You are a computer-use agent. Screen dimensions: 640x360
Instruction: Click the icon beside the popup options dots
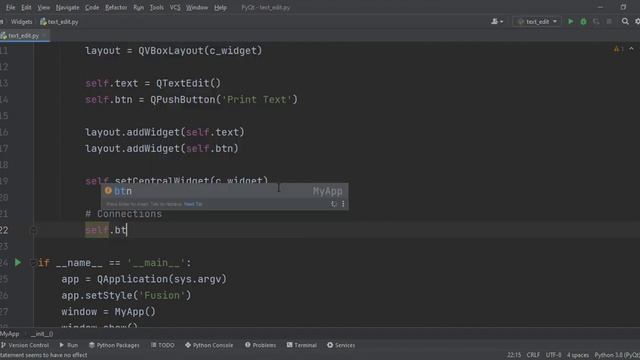coord(333,204)
